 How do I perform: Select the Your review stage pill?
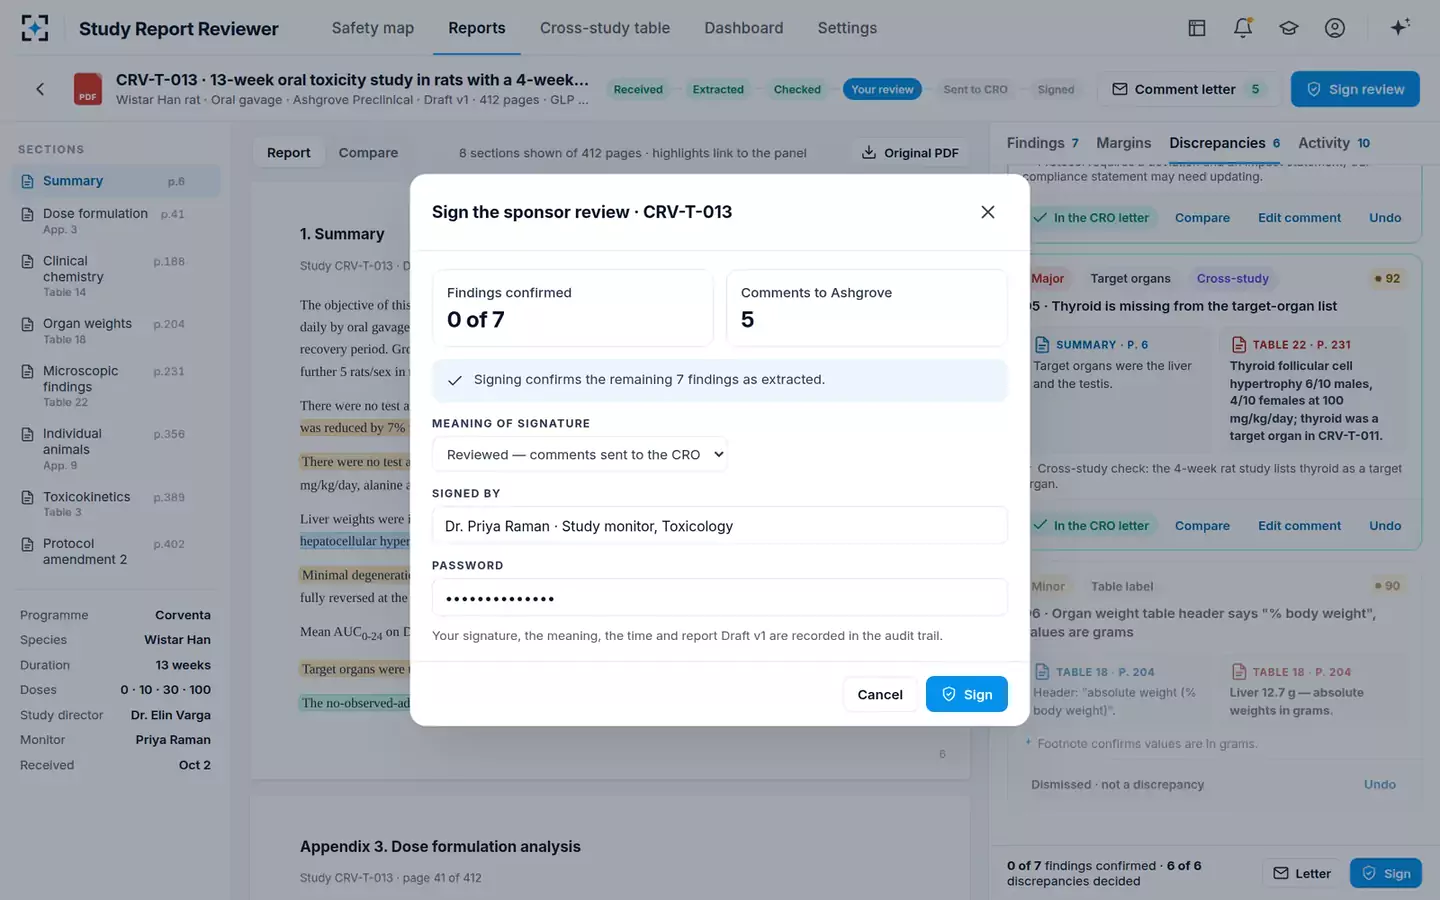pyautogui.click(x=882, y=89)
